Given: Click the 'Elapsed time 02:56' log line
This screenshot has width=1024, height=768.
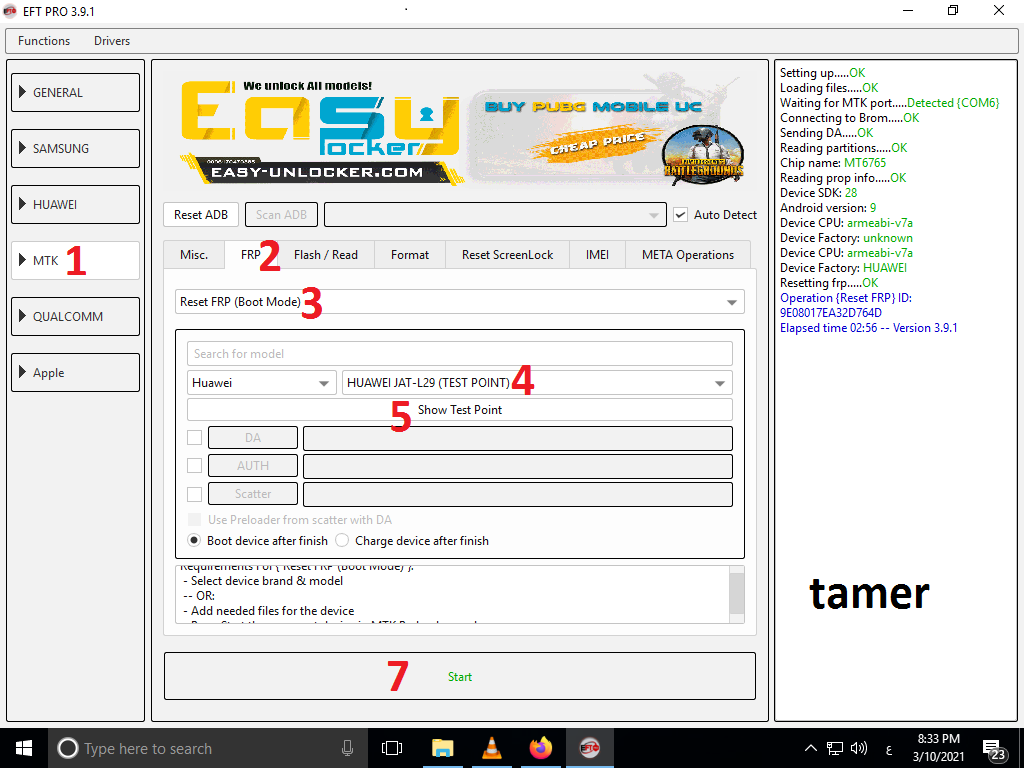Looking at the screenshot, I should coord(869,328).
